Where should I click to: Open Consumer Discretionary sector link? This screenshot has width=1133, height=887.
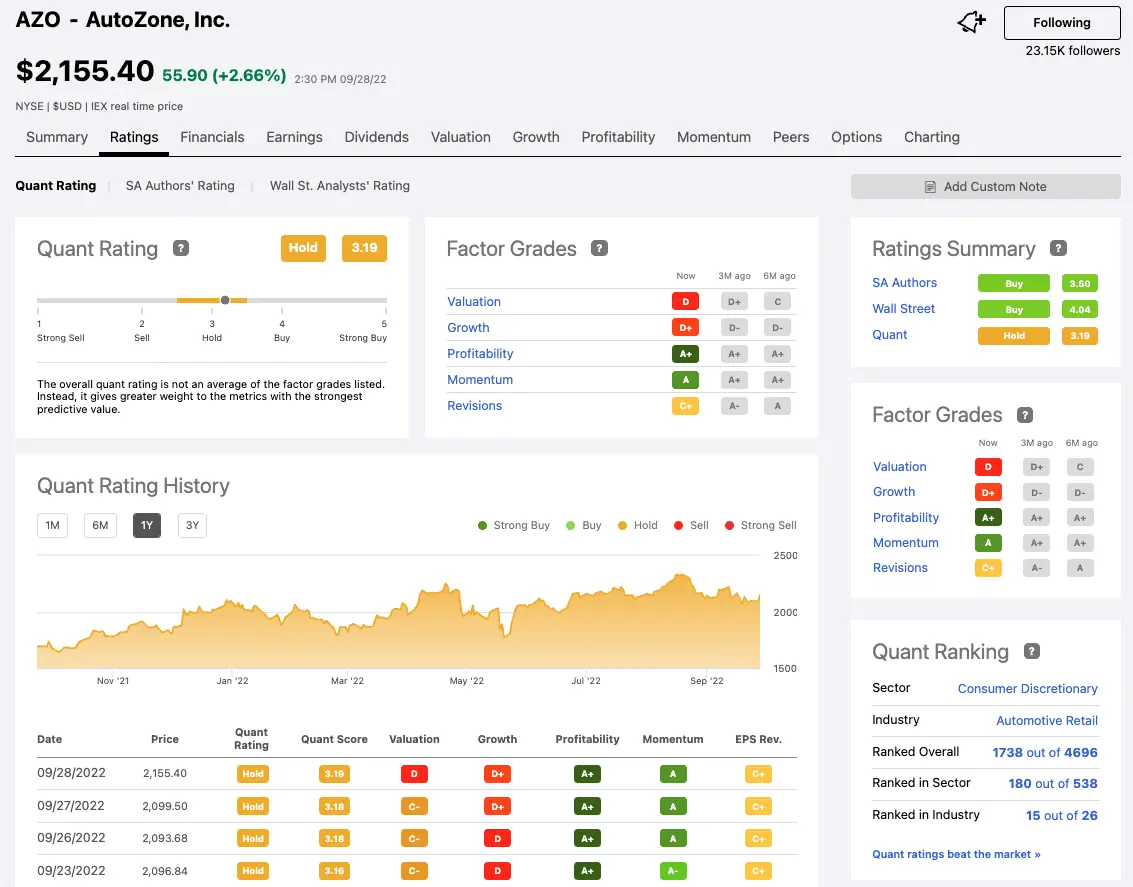(x=1027, y=688)
